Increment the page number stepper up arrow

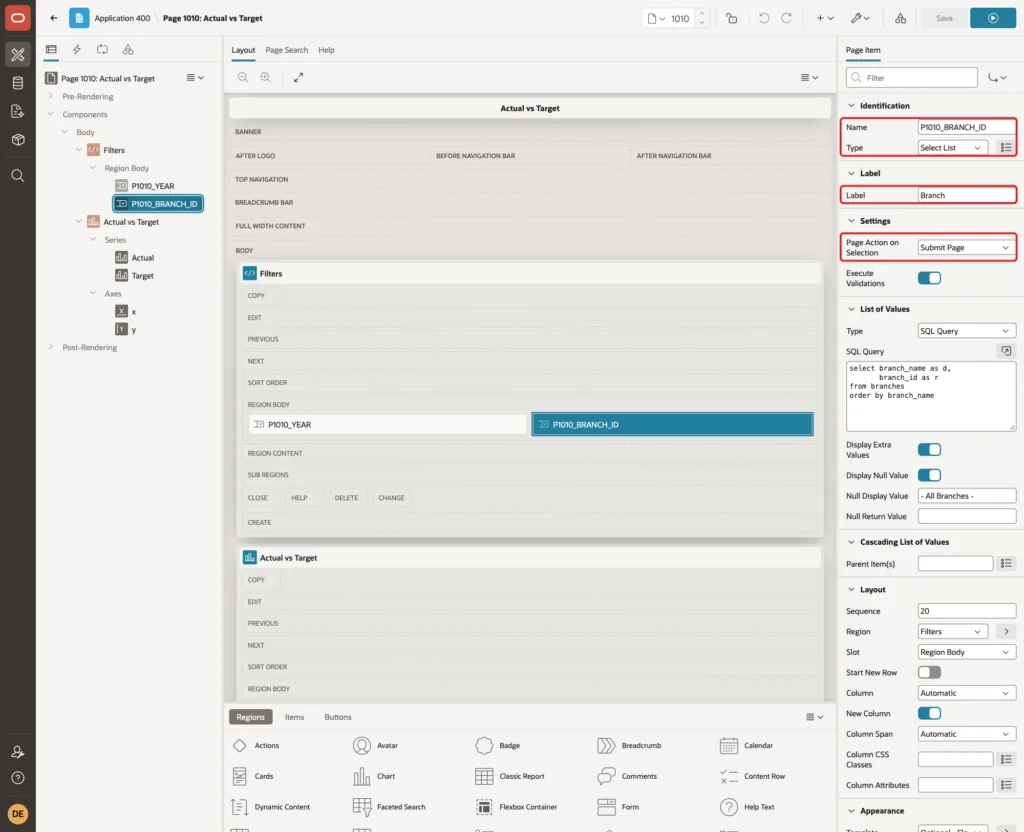coord(702,14)
